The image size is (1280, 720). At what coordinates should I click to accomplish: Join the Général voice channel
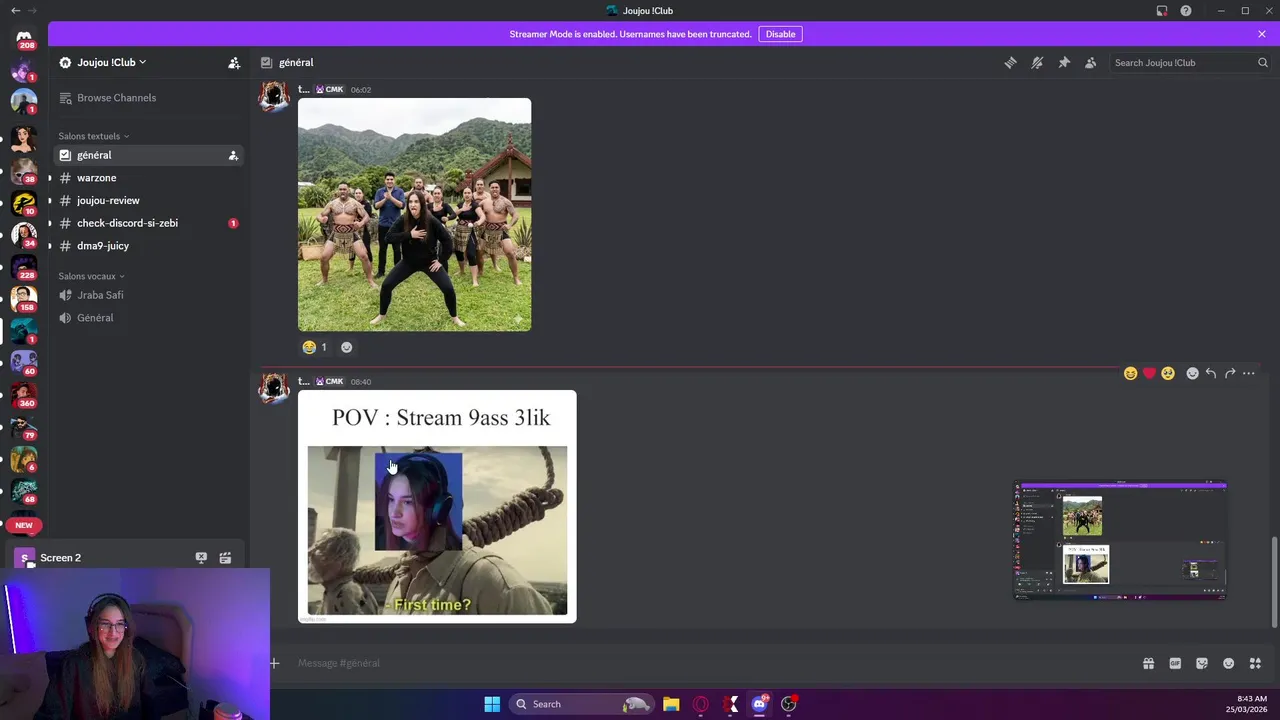pos(148,318)
